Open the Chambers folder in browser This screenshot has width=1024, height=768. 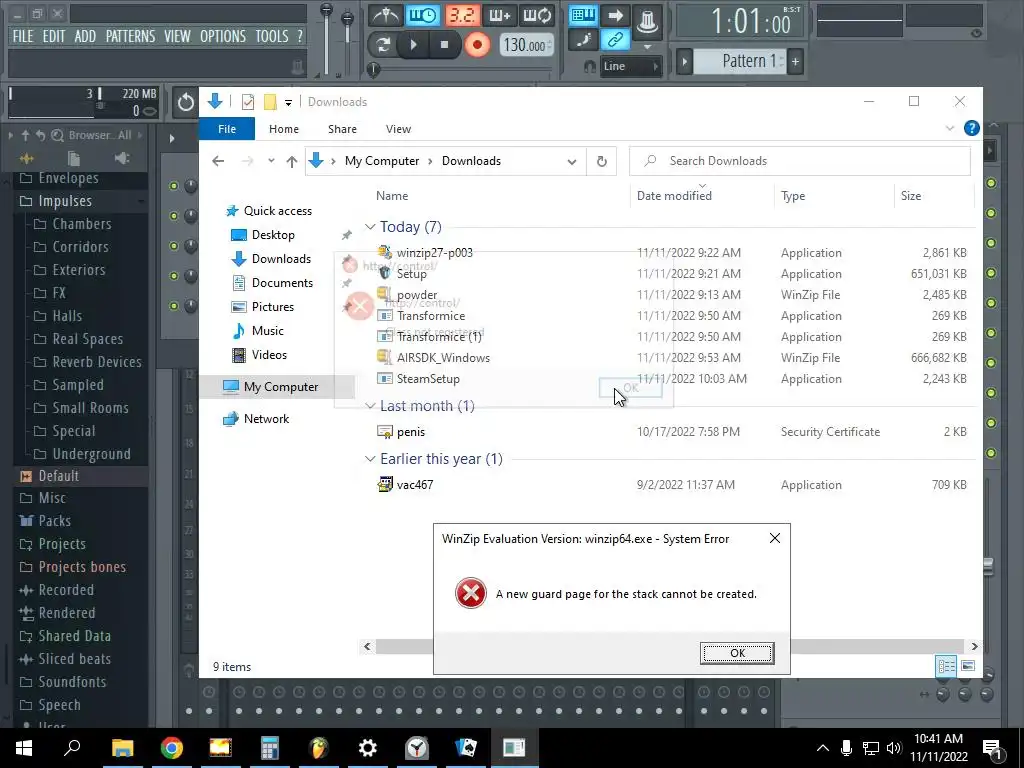pos(81,224)
